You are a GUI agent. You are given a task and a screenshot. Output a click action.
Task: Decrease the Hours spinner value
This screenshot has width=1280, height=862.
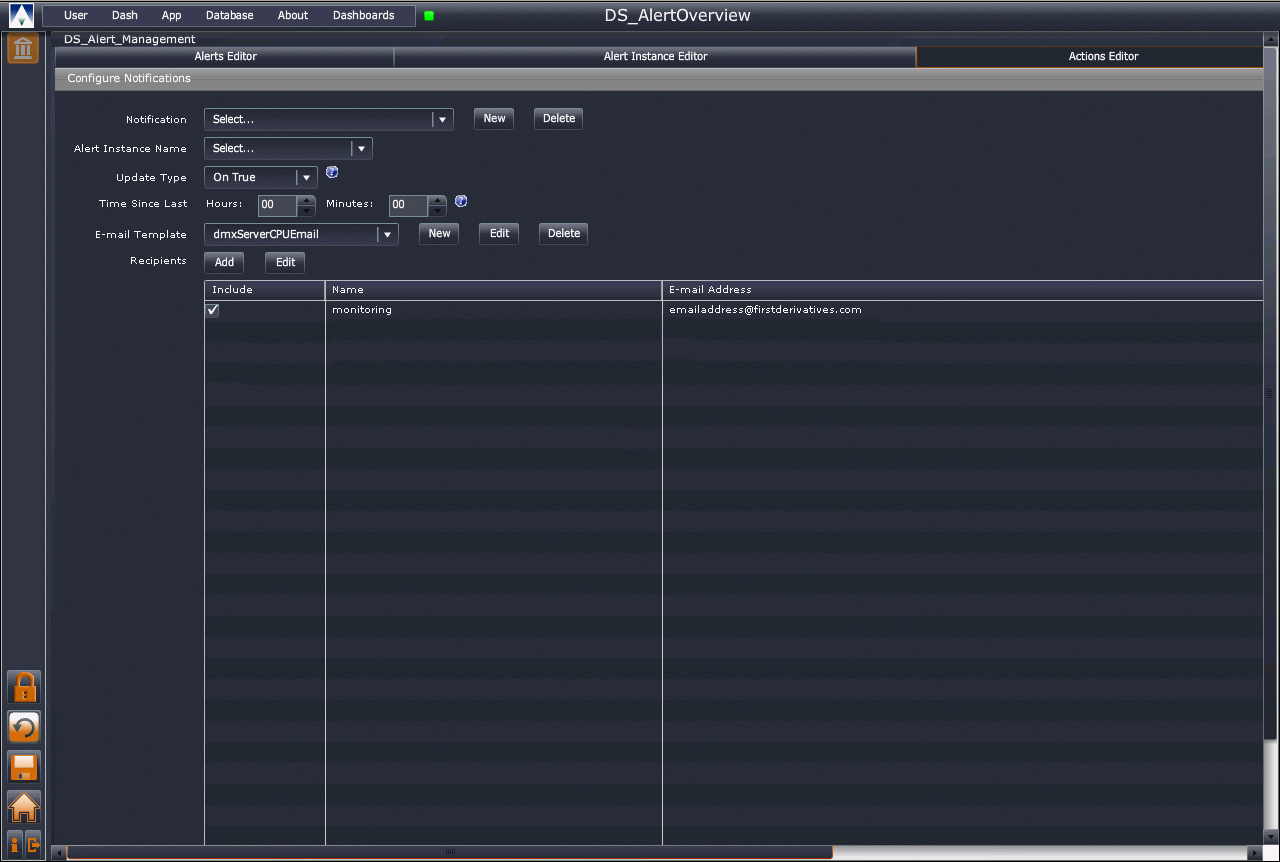pyautogui.click(x=307, y=211)
